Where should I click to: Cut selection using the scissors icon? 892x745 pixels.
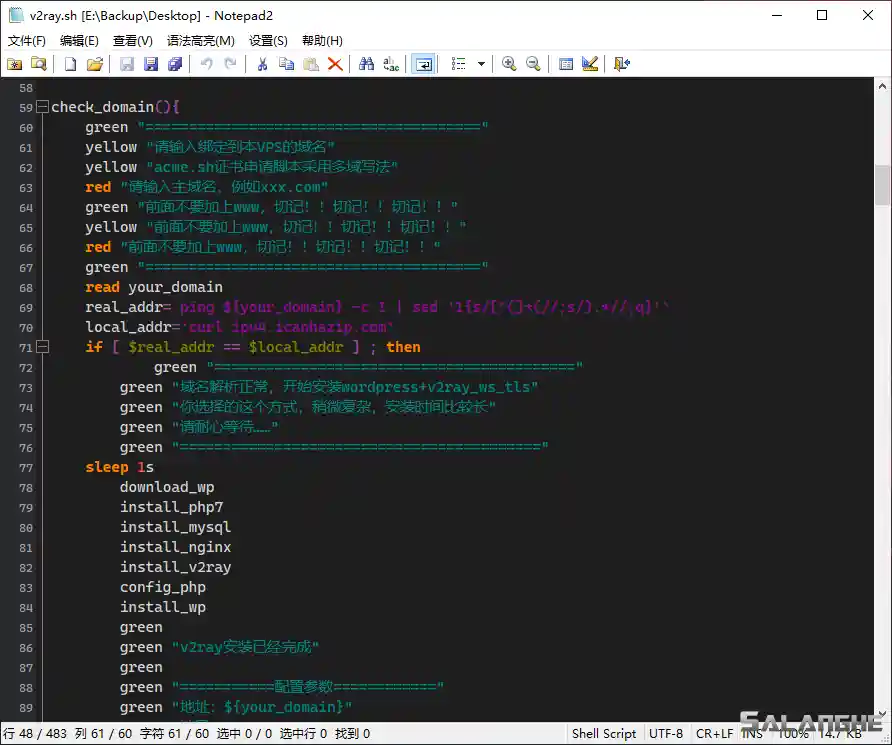tap(261, 64)
